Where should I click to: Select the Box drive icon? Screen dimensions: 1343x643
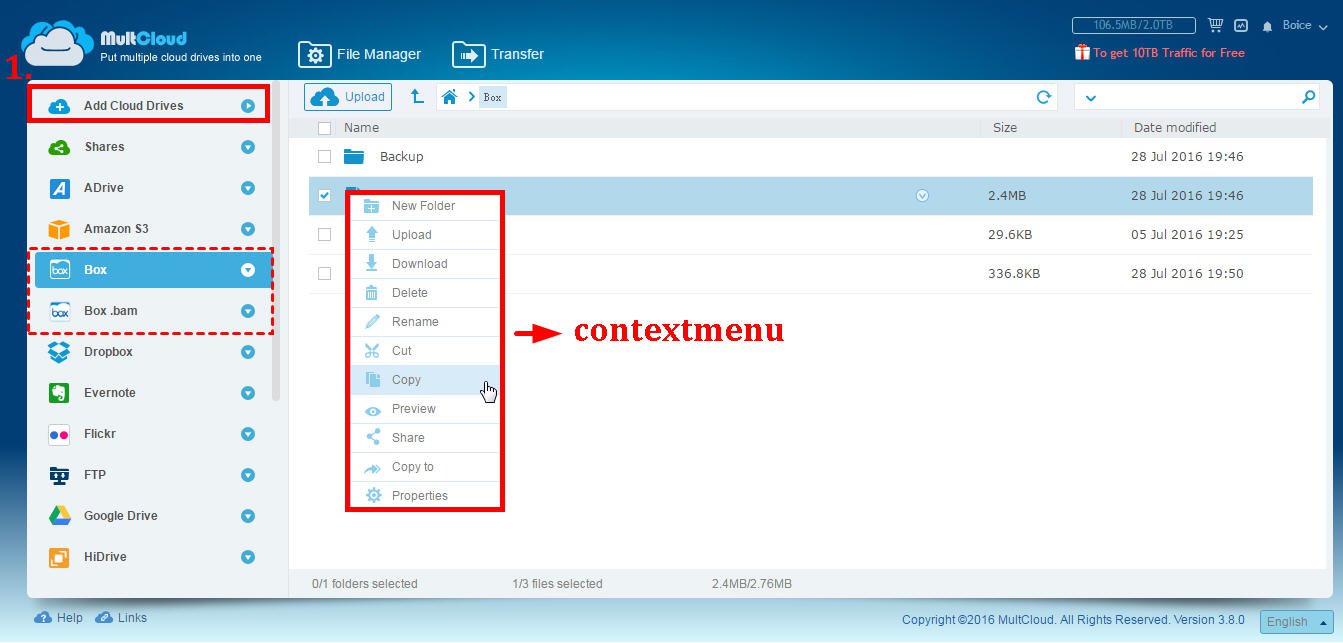click(59, 270)
